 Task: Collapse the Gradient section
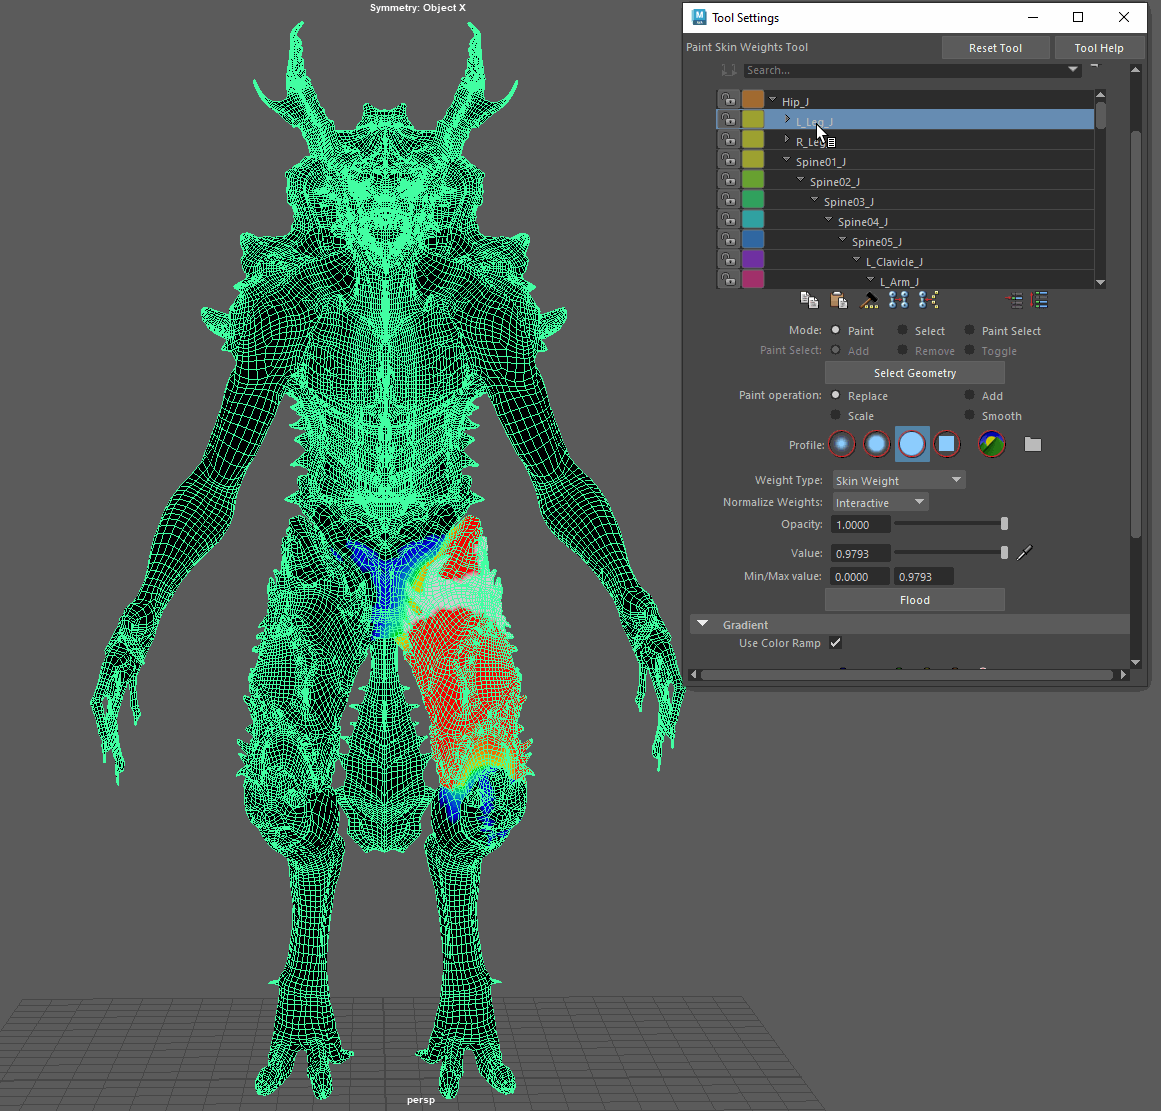coord(702,624)
